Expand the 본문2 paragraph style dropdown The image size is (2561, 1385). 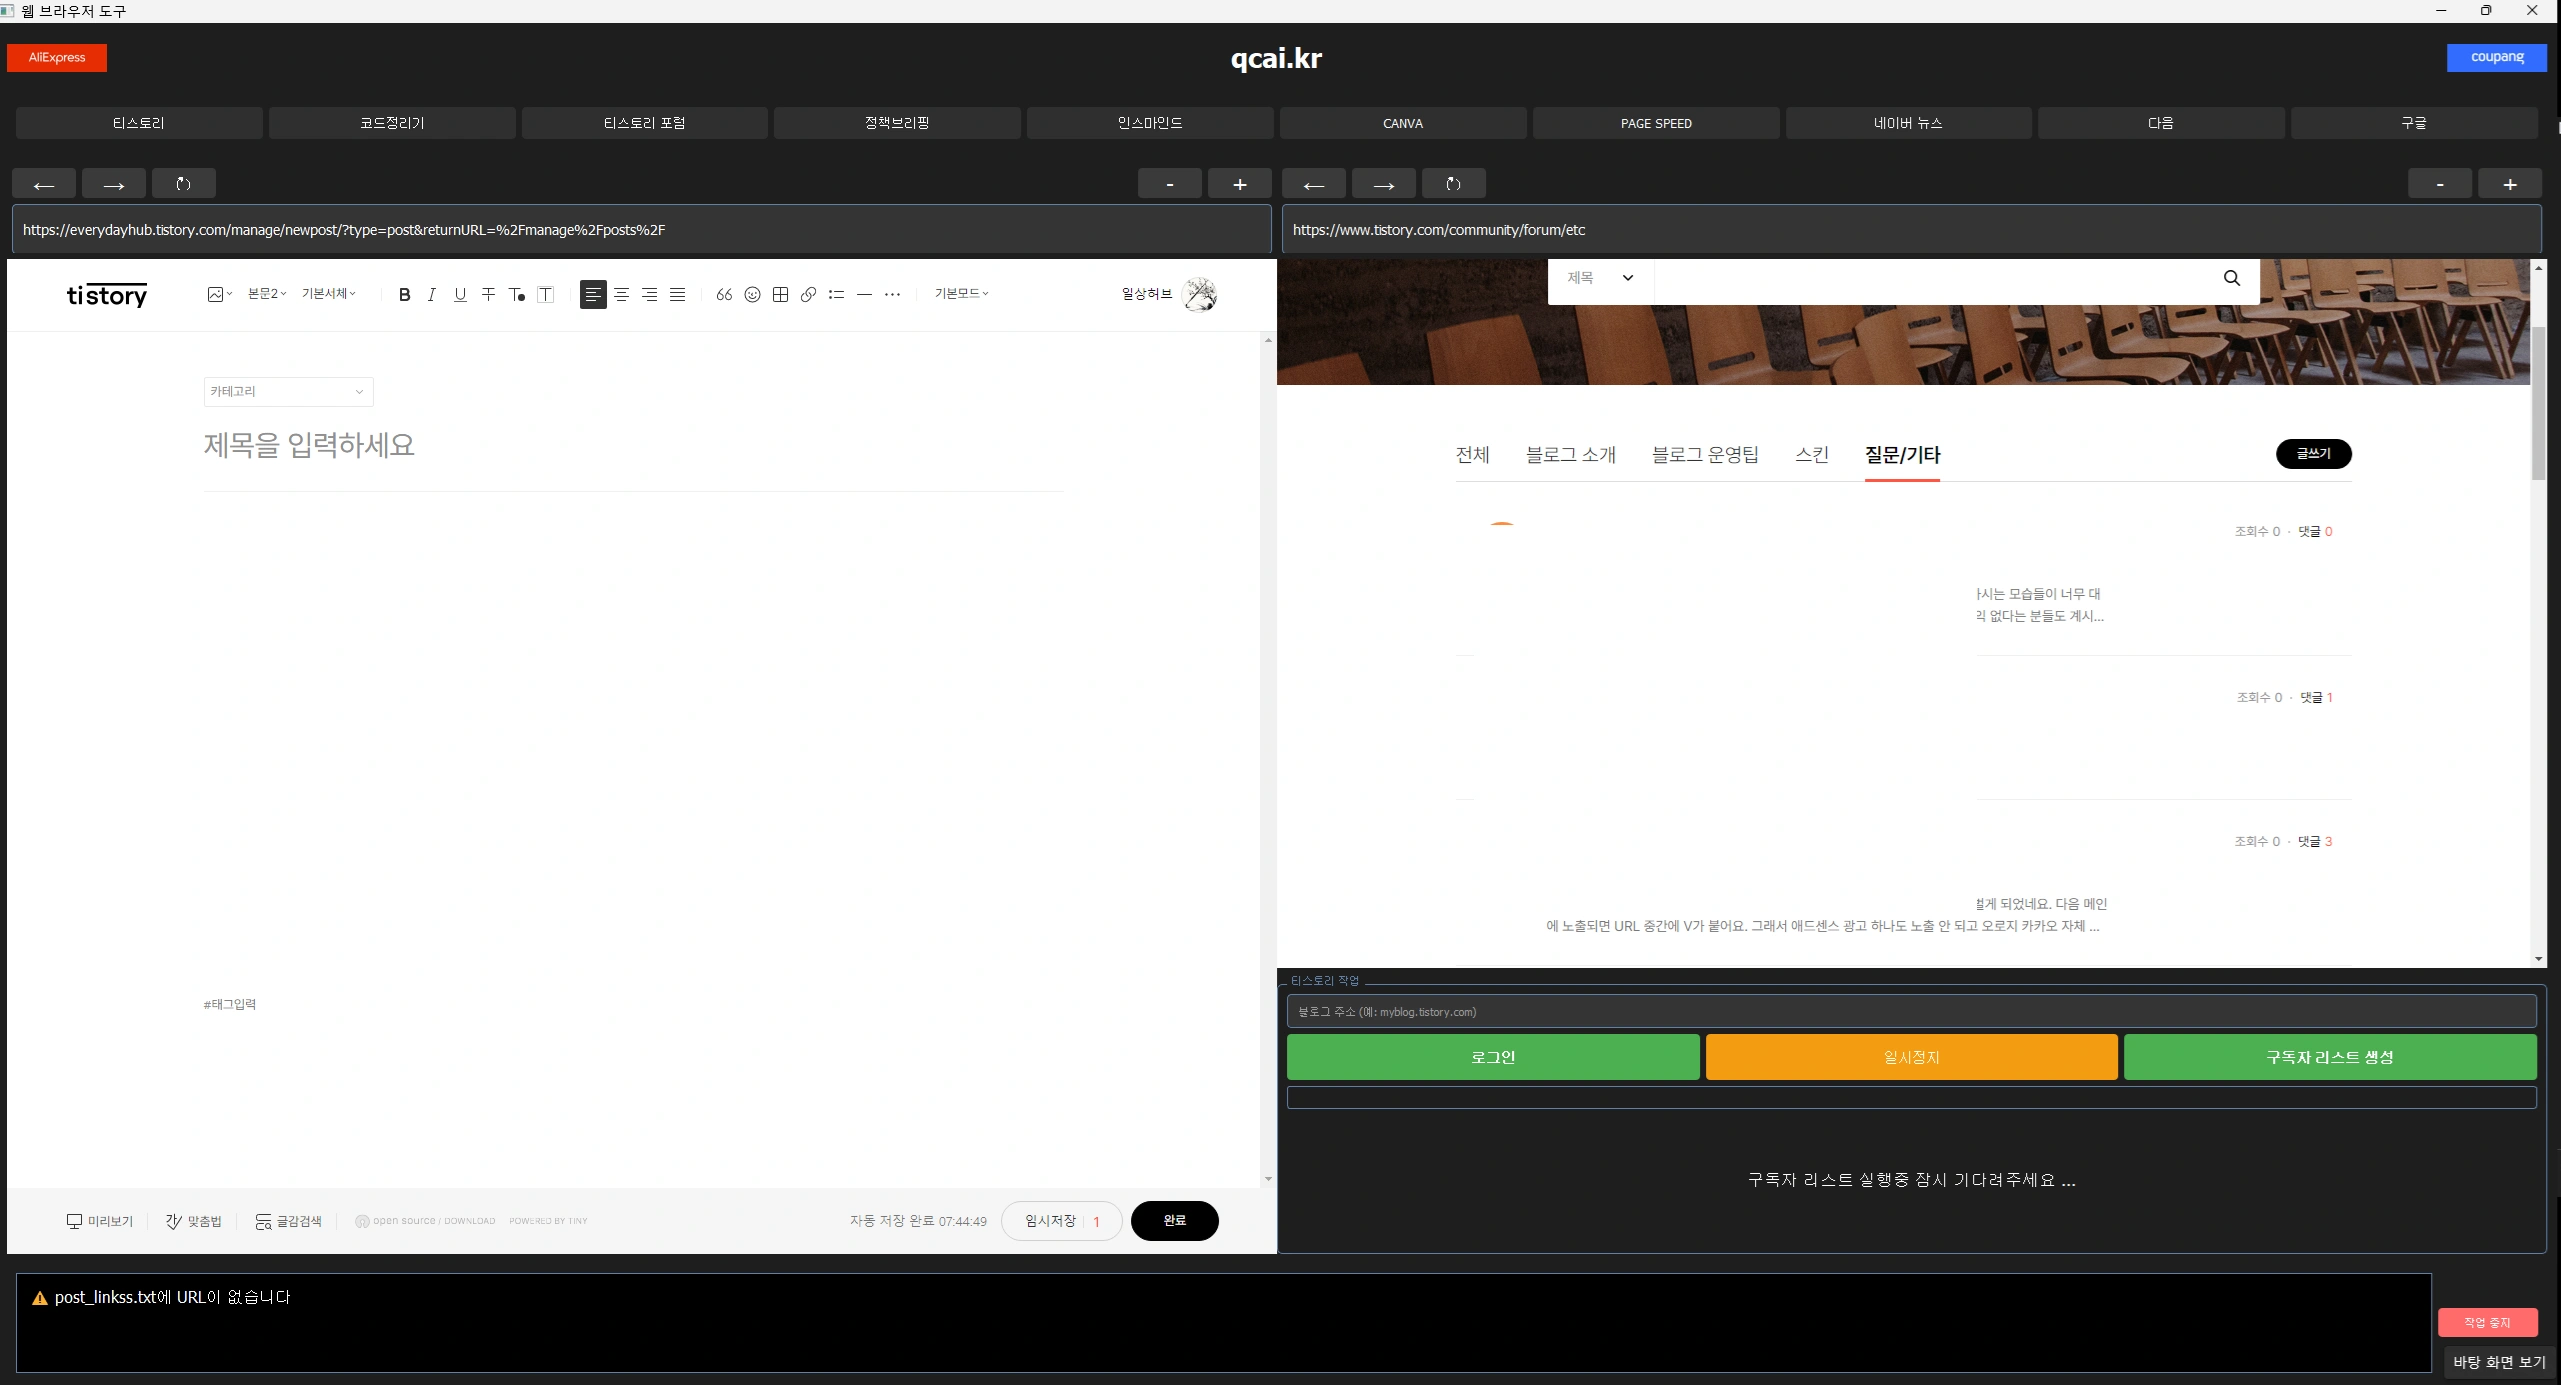267,294
